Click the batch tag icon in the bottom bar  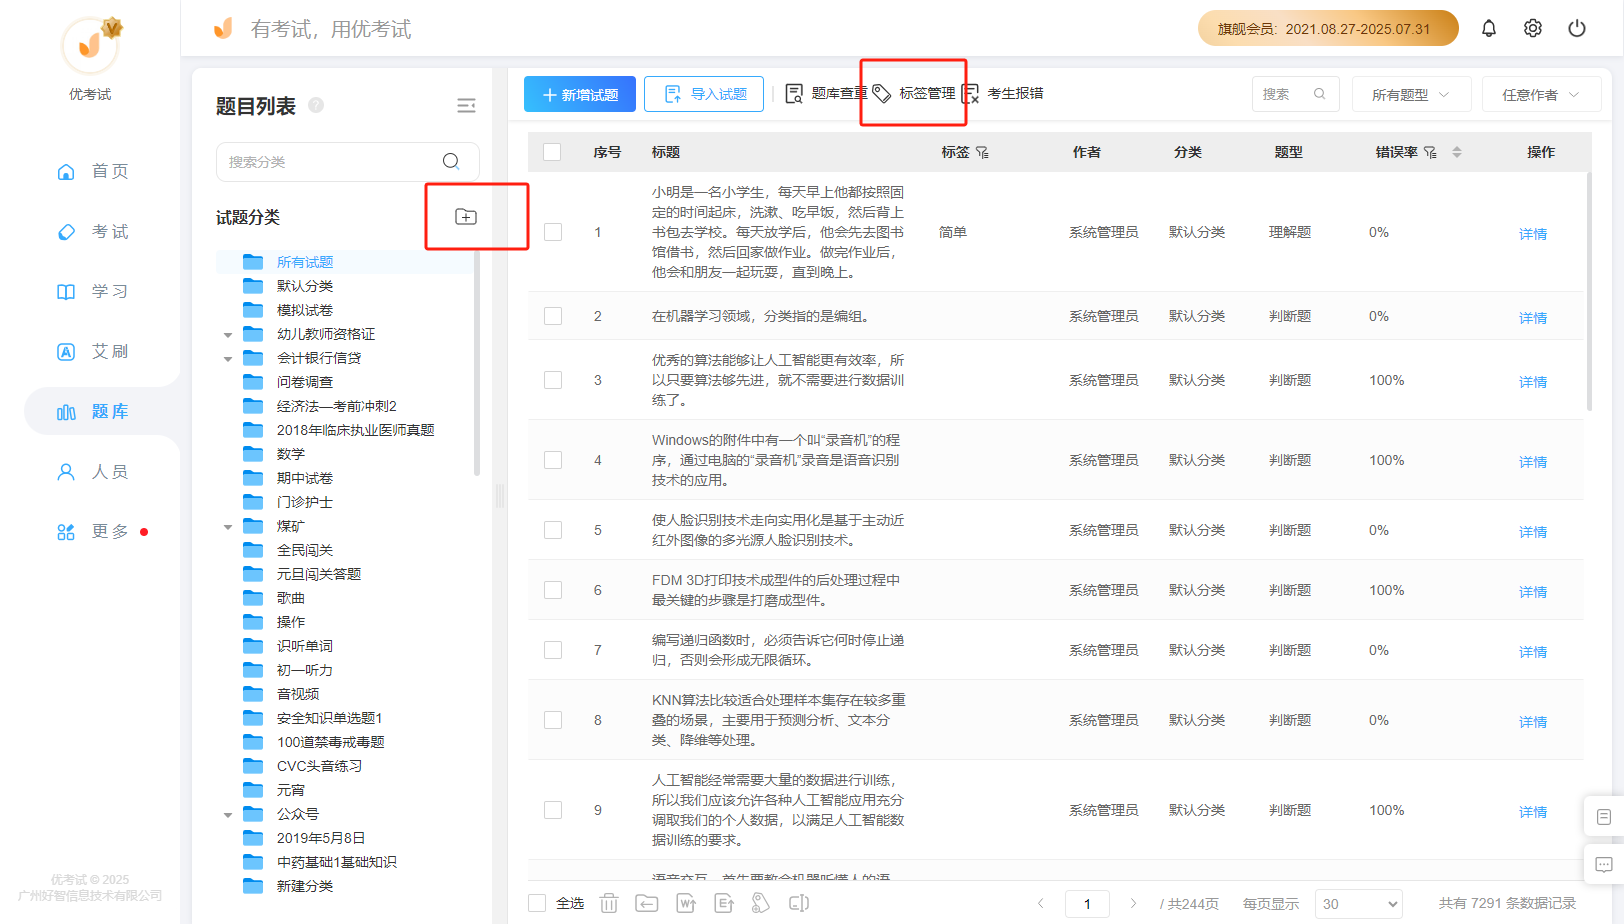coord(761,903)
